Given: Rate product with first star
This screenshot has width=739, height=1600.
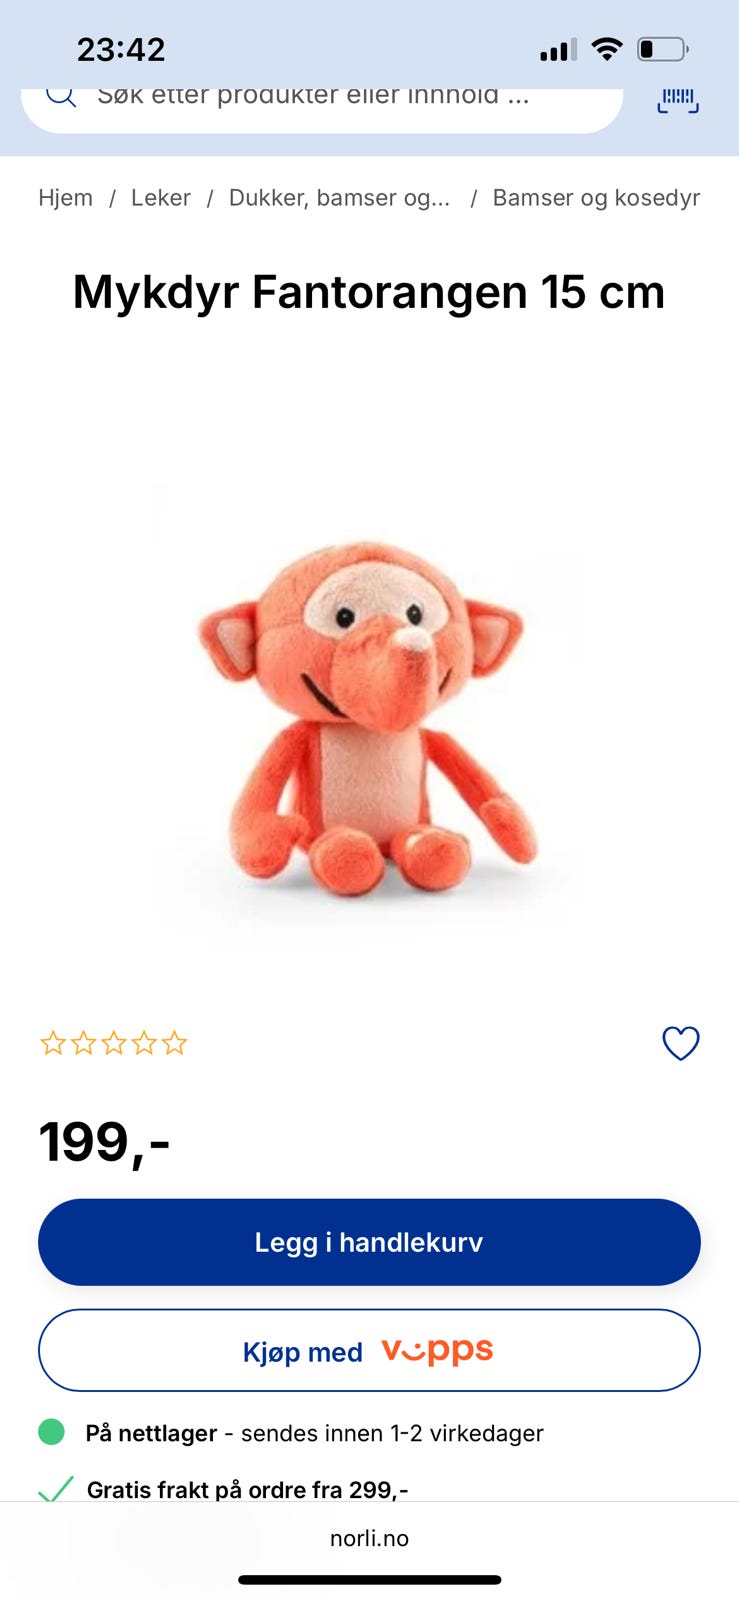Looking at the screenshot, I should (x=52, y=1044).
